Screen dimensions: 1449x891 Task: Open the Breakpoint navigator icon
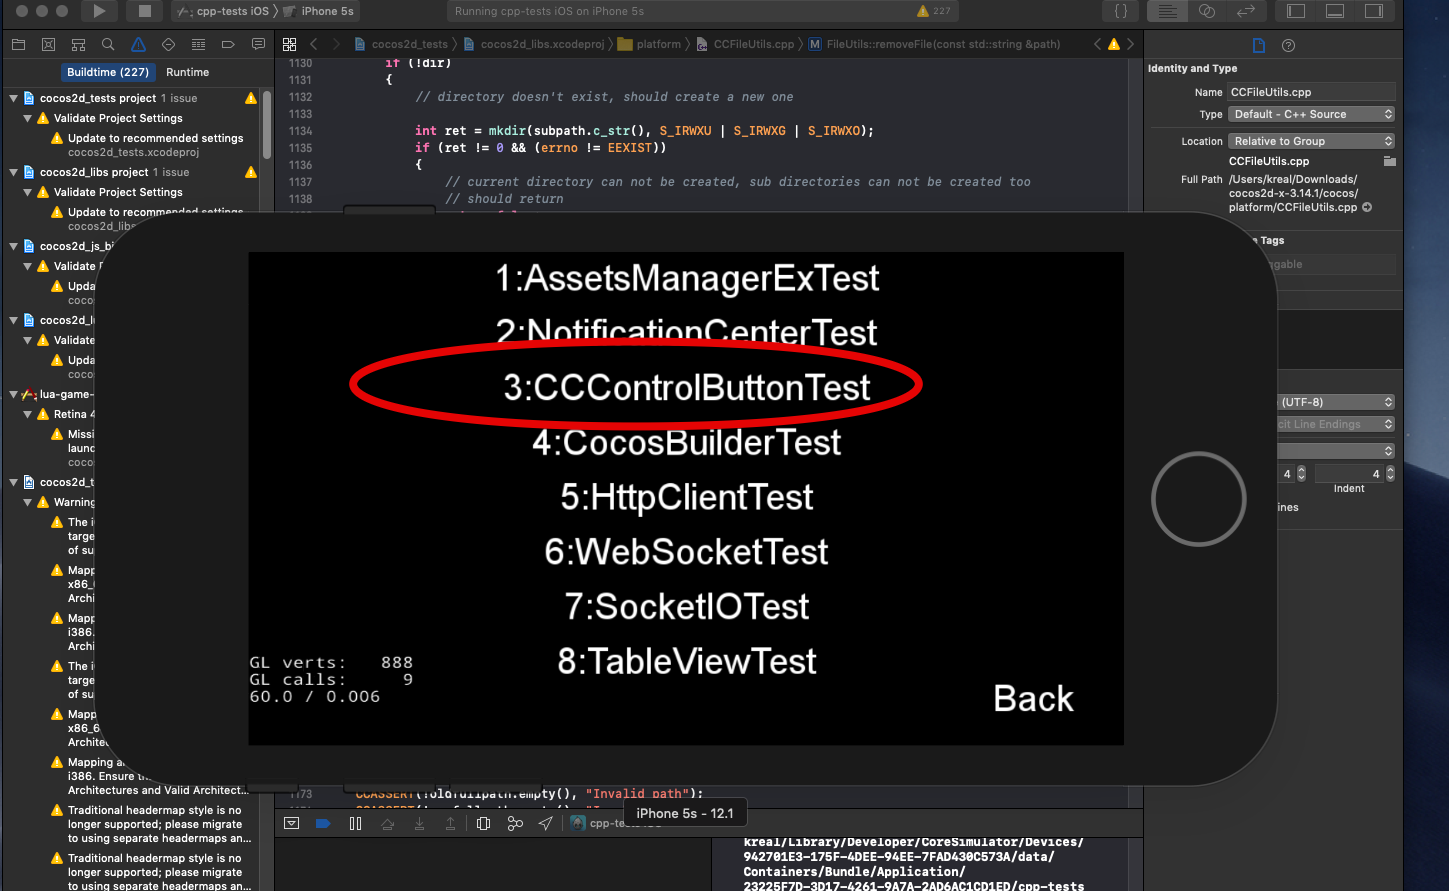click(228, 45)
